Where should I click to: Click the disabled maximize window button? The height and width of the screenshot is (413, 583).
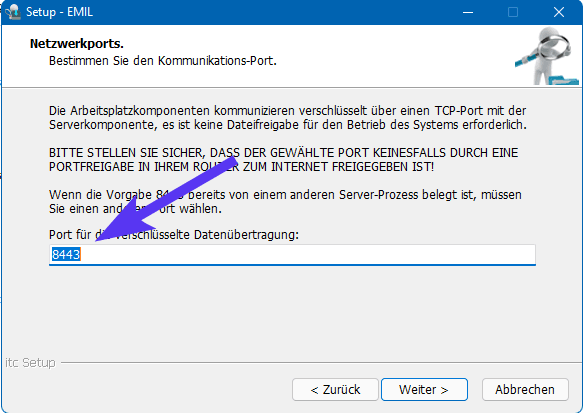click(x=513, y=12)
